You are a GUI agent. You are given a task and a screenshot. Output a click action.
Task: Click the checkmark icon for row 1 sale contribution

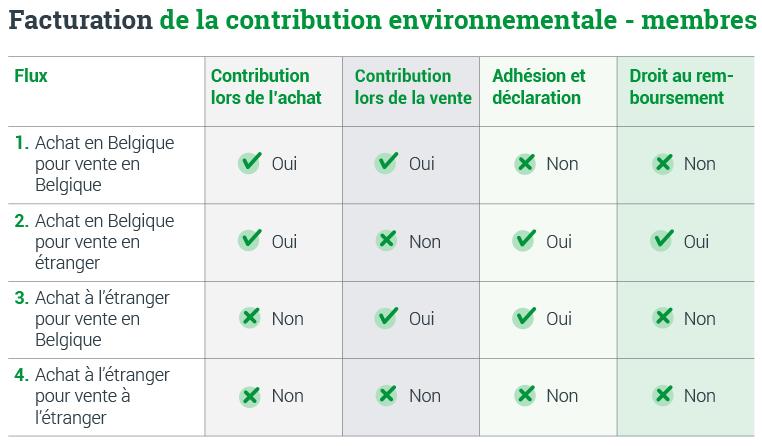tap(387, 163)
